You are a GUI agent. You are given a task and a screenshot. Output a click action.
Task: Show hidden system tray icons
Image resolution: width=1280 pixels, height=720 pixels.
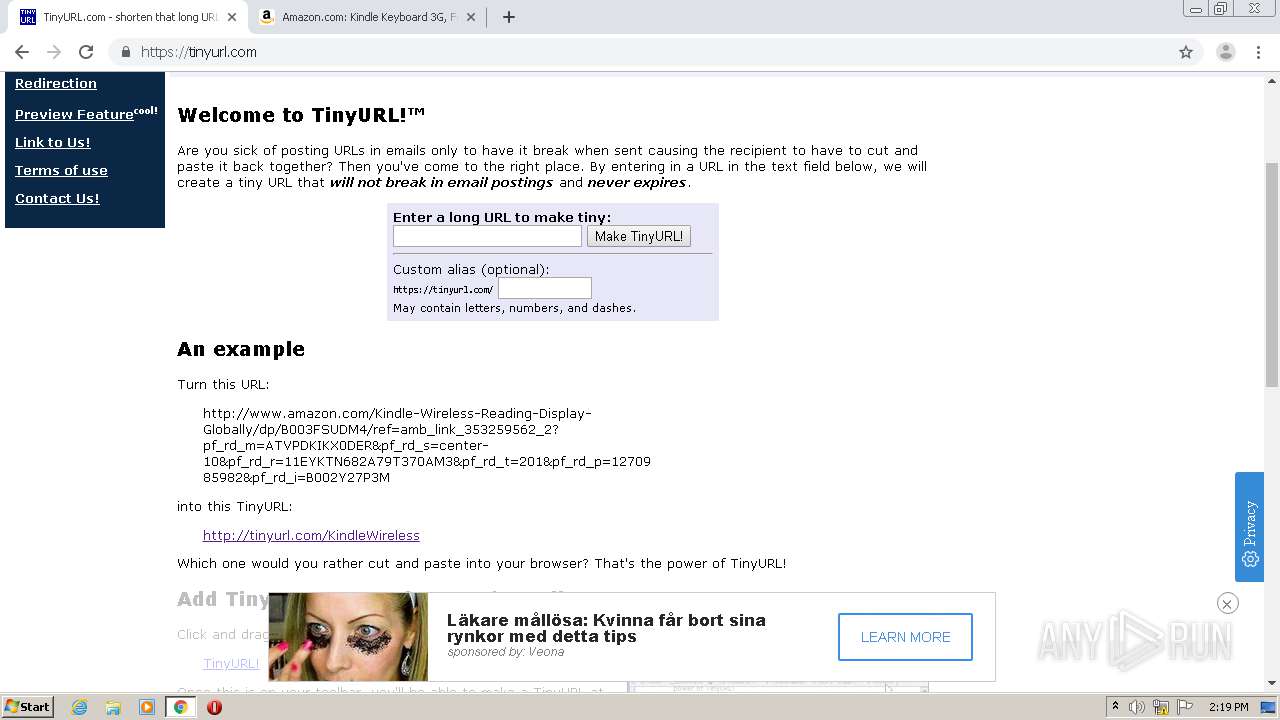click(1116, 707)
